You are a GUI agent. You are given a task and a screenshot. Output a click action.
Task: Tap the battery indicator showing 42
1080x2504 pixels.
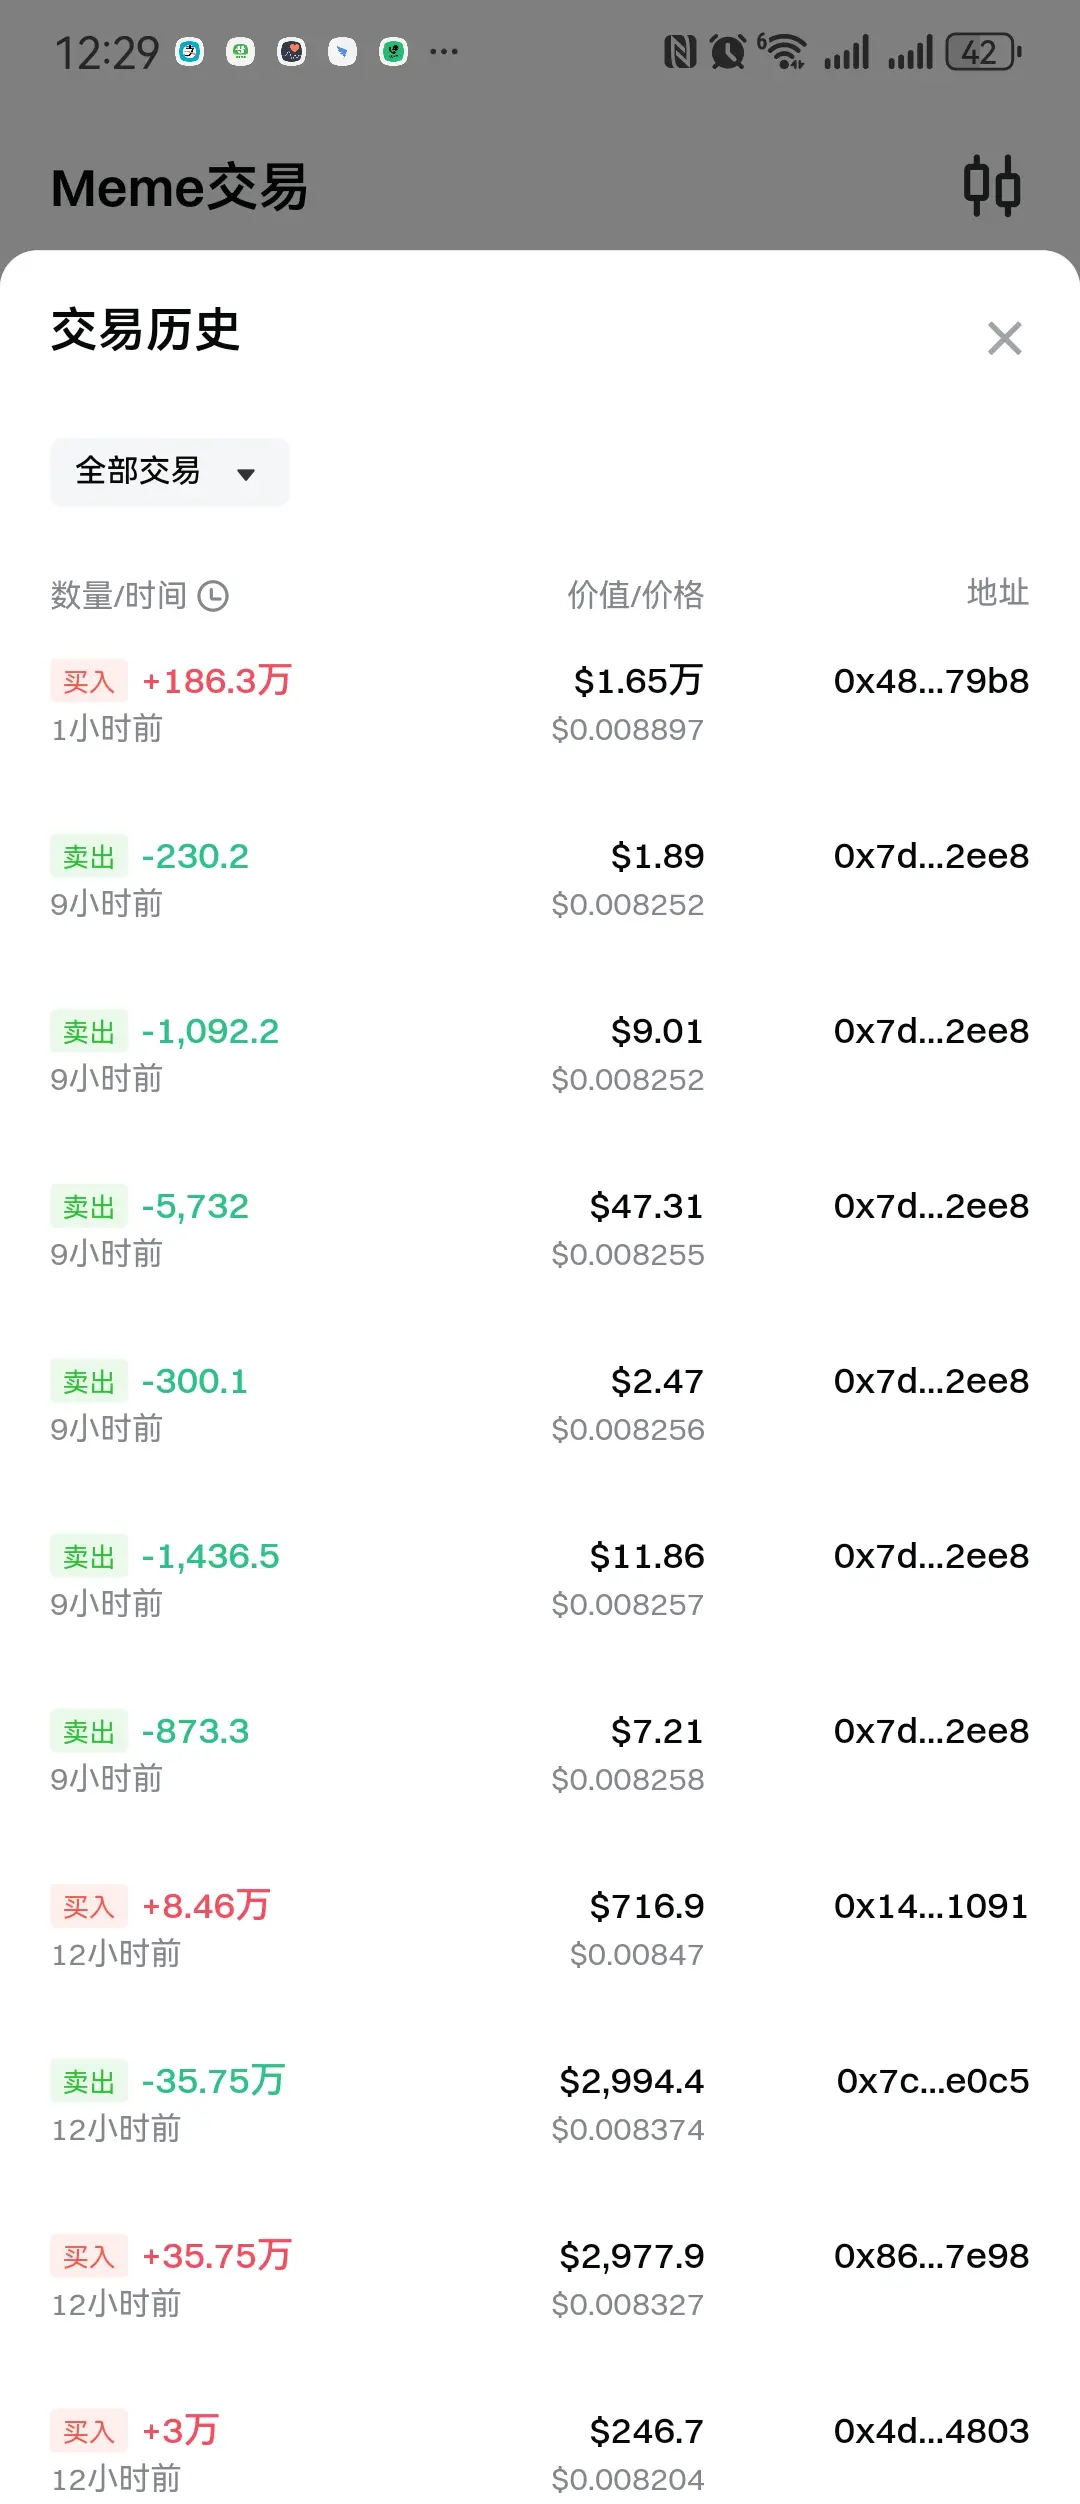[x=983, y=52]
